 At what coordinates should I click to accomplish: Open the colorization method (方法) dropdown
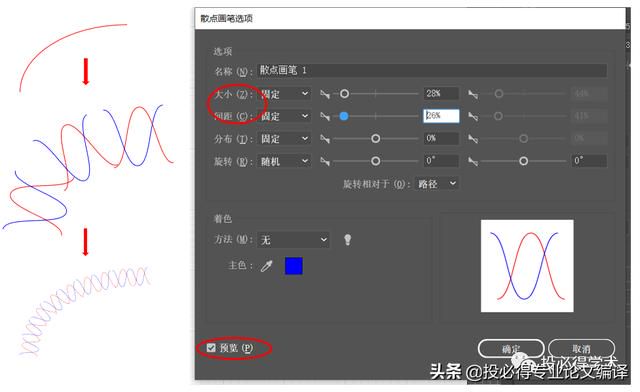click(293, 240)
